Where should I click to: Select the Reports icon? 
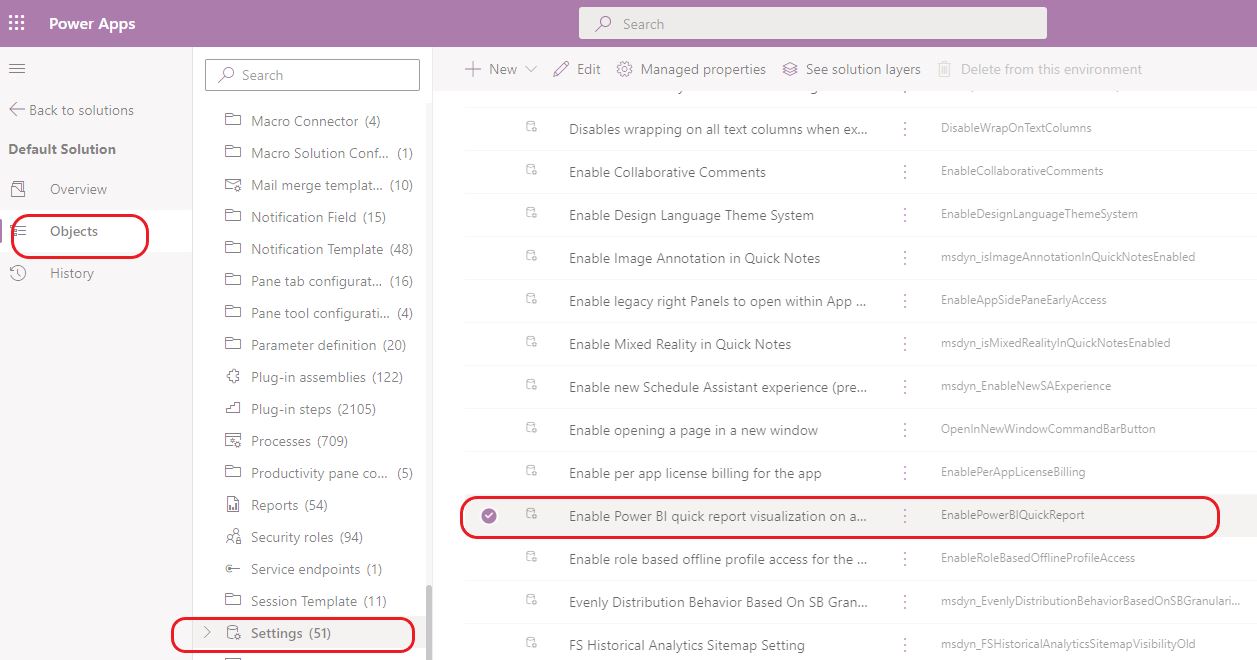coord(231,505)
